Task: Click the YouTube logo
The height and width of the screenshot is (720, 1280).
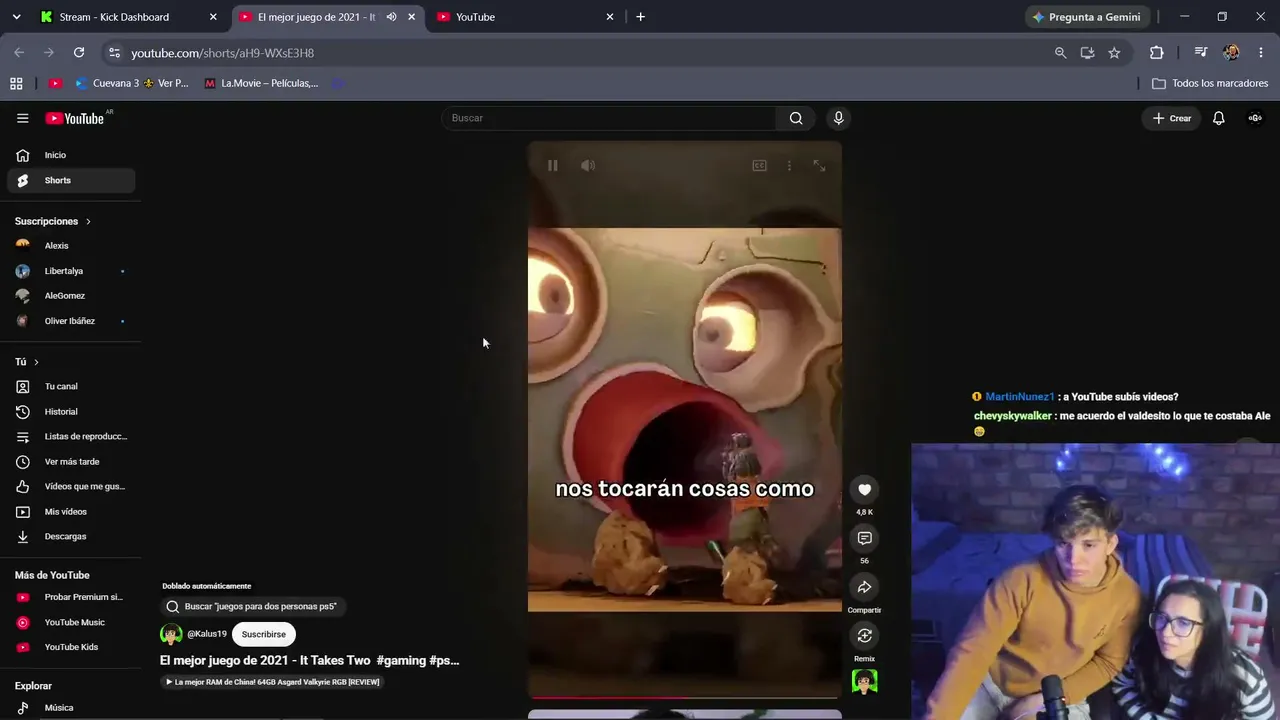Action: click(x=75, y=118)
